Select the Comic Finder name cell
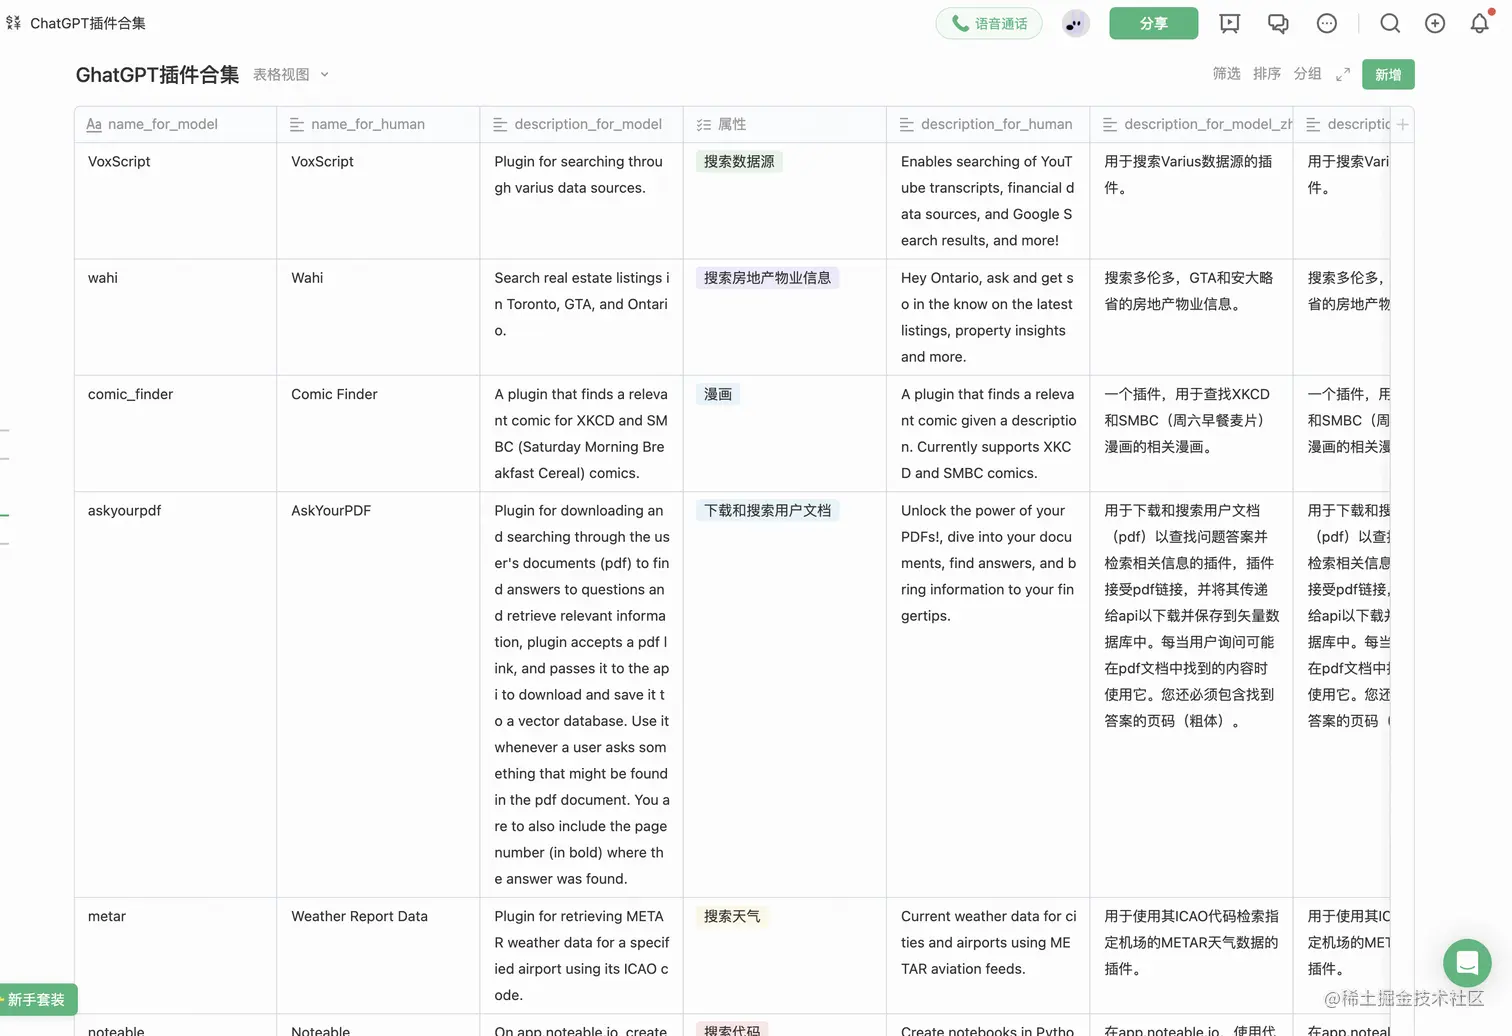The image size is (1512, 1036). coord(378,434)
